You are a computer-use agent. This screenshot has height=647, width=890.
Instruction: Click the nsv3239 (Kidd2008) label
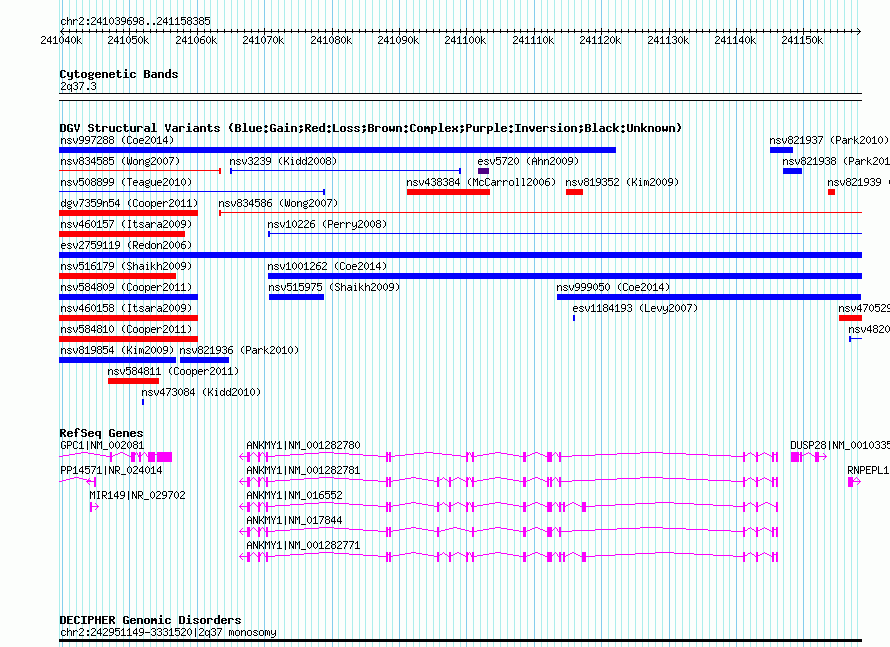[x=283, y=161]
